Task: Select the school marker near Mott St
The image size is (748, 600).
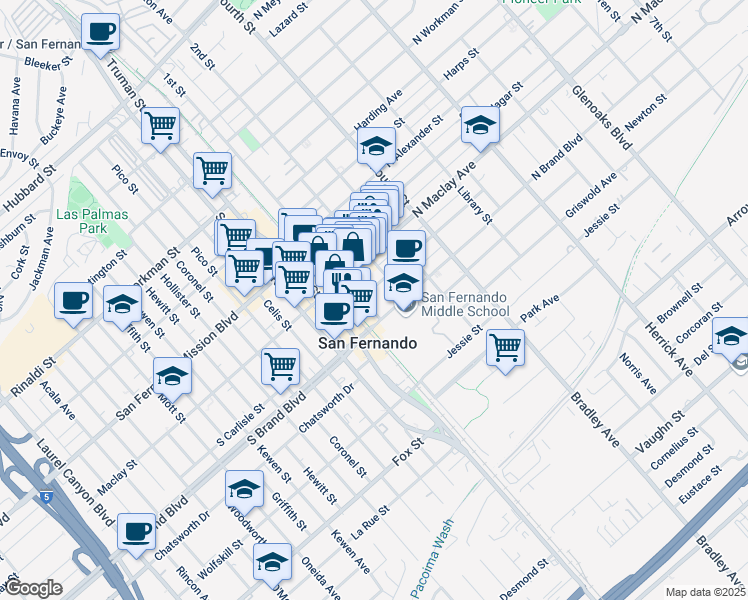Action: tap(172, 377)
